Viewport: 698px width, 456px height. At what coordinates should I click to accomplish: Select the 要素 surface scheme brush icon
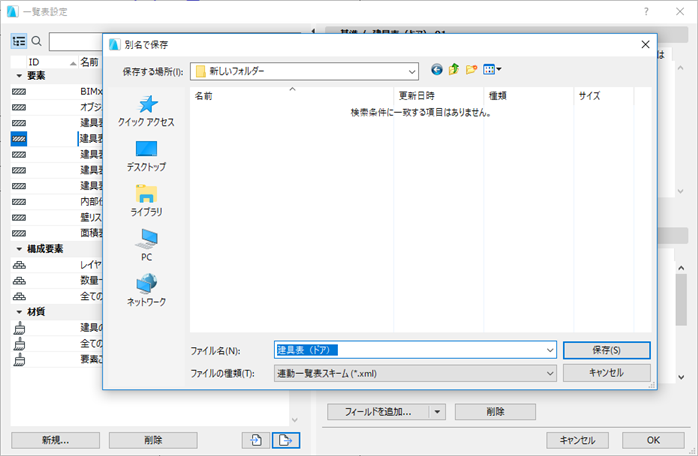pos(19,359)
